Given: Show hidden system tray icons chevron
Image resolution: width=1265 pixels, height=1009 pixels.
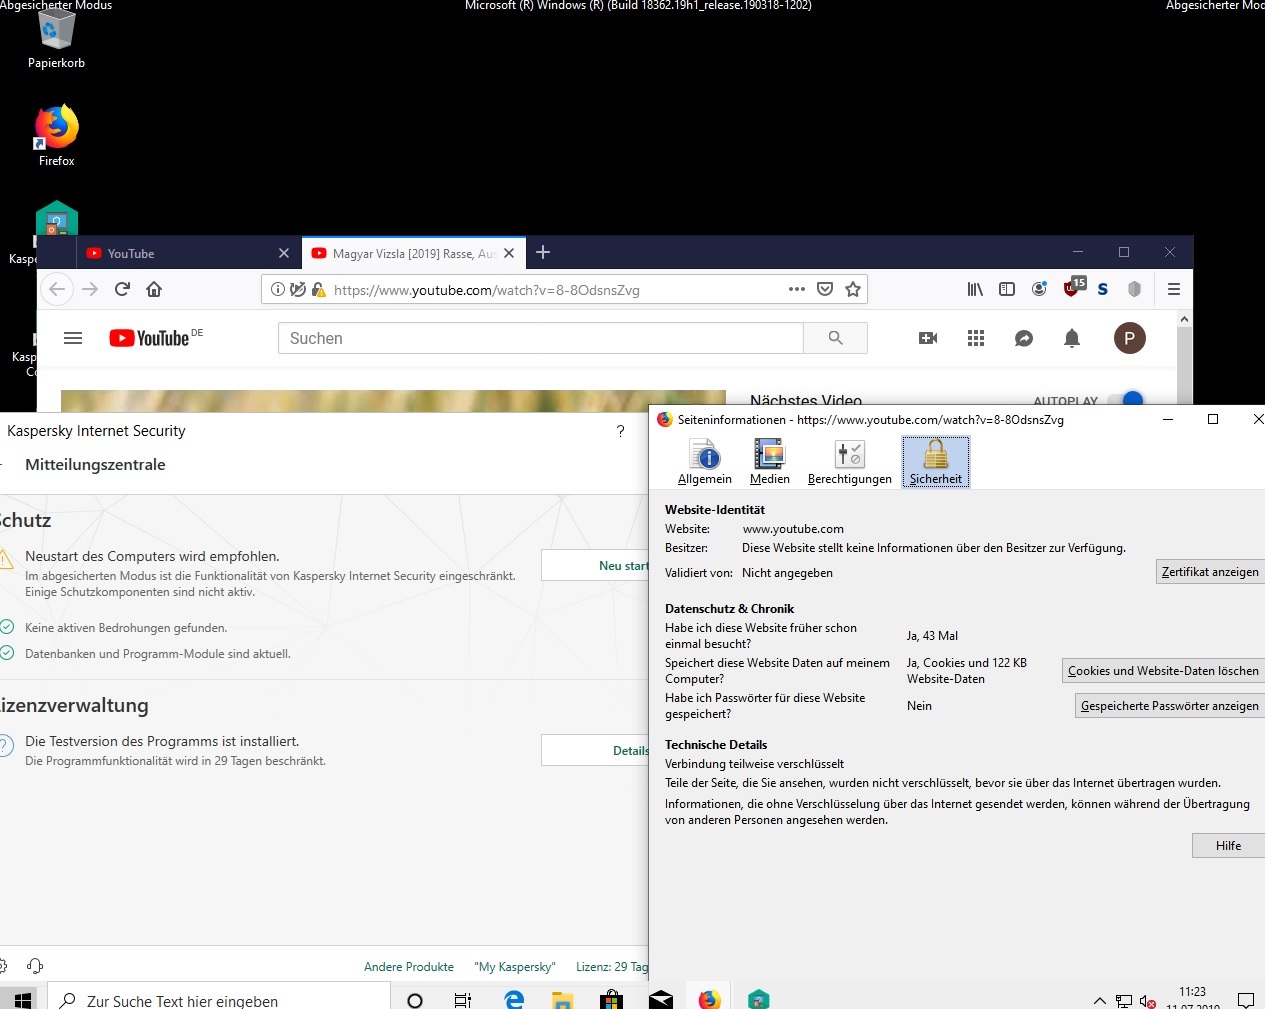Looking at the screenshot, I should point(1100,1000).
